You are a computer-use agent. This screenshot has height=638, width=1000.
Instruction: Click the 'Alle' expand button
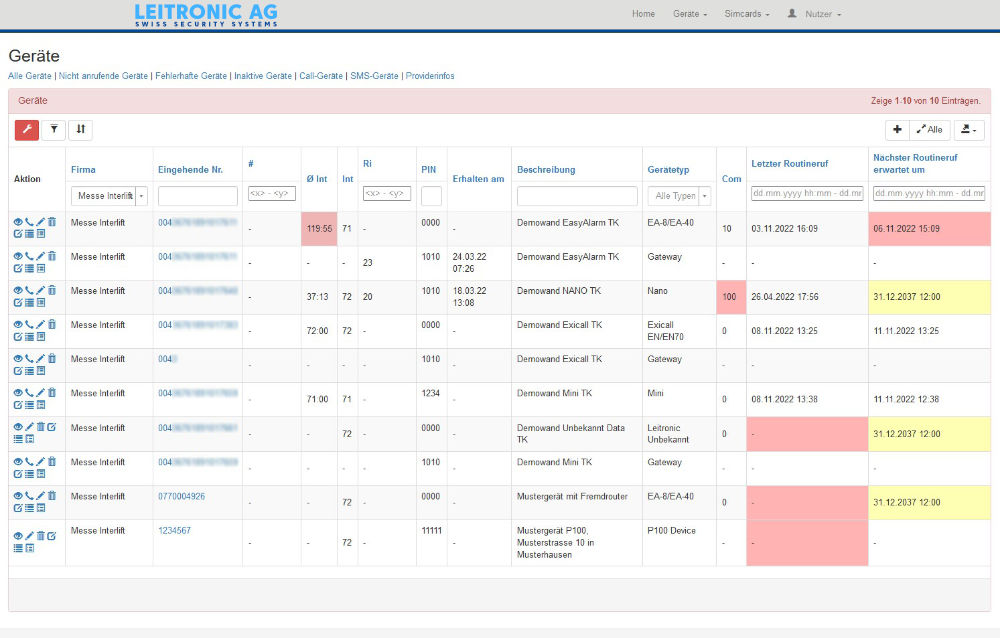pyautogui.click(x=930, y=129)
